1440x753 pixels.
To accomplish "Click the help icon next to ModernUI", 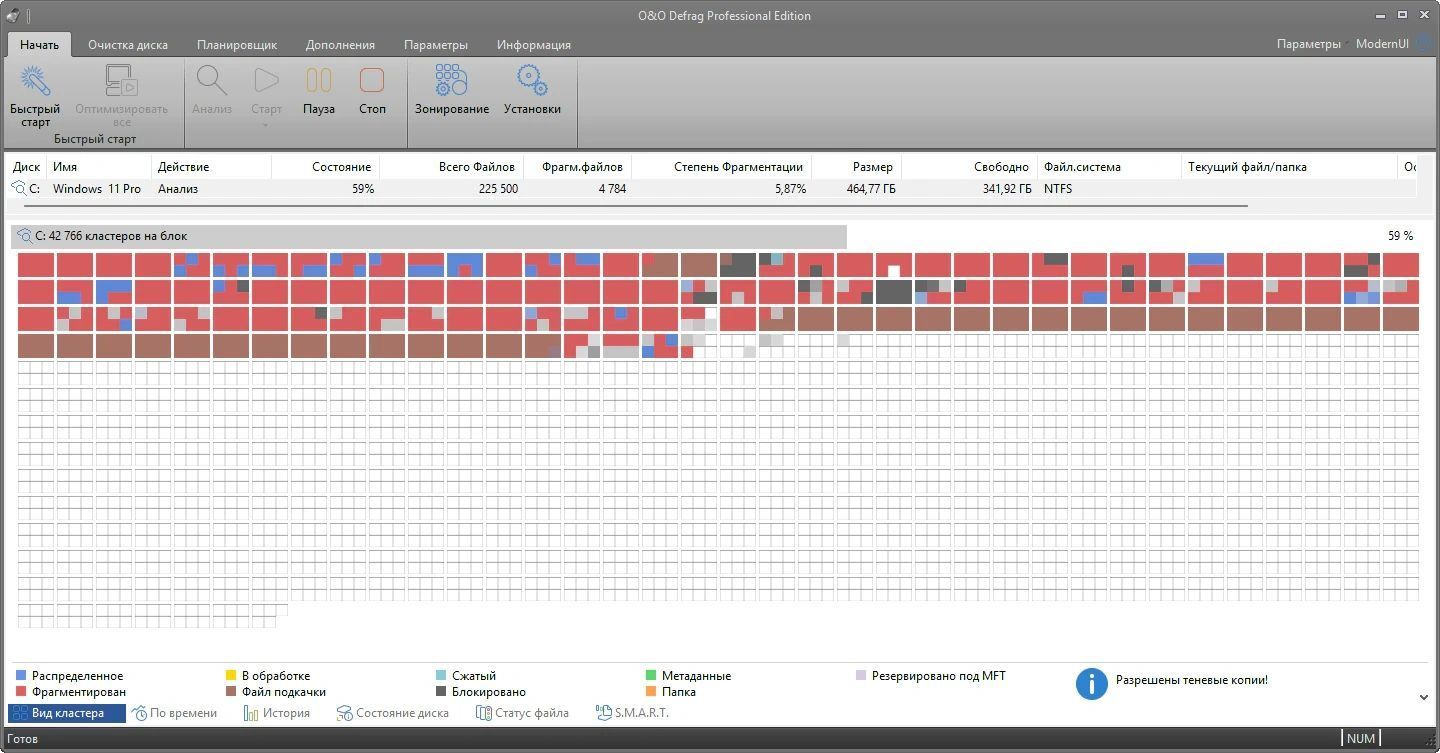I will coord(1423,44).
